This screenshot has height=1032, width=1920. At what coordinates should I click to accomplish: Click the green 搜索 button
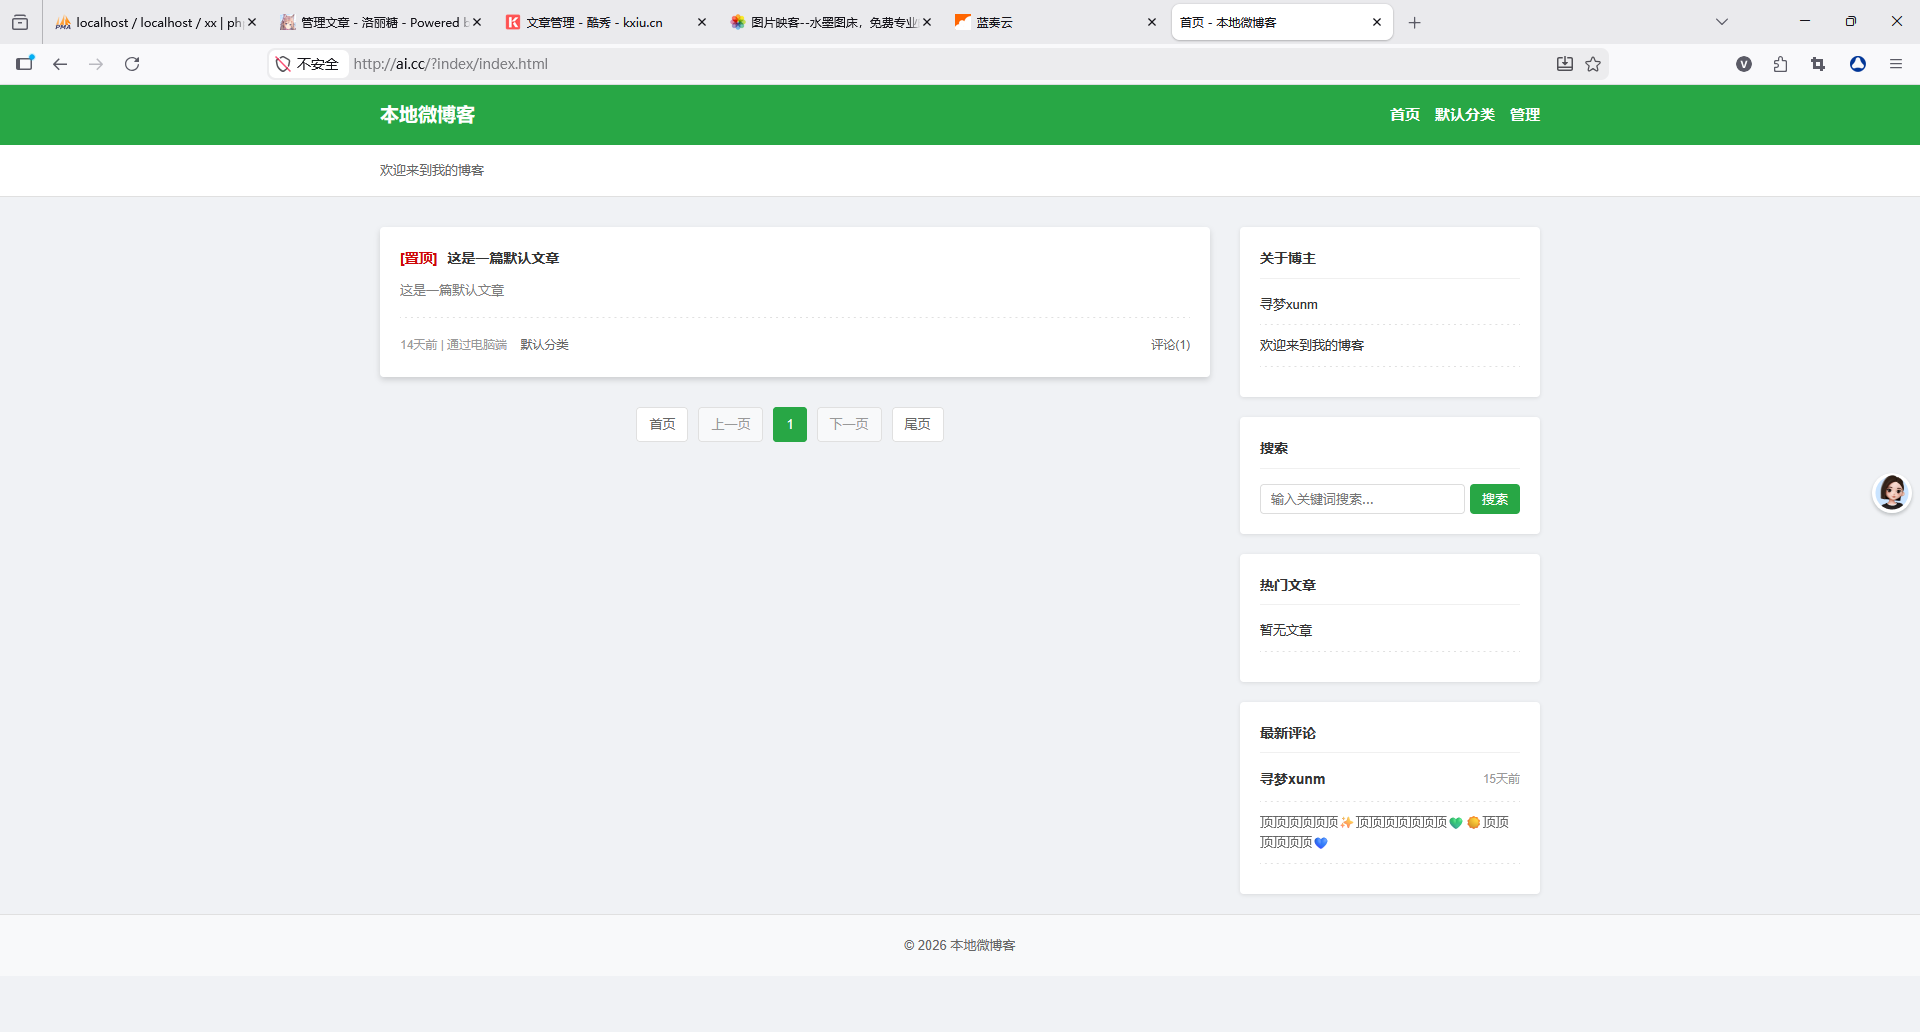tap(1494, 499)
